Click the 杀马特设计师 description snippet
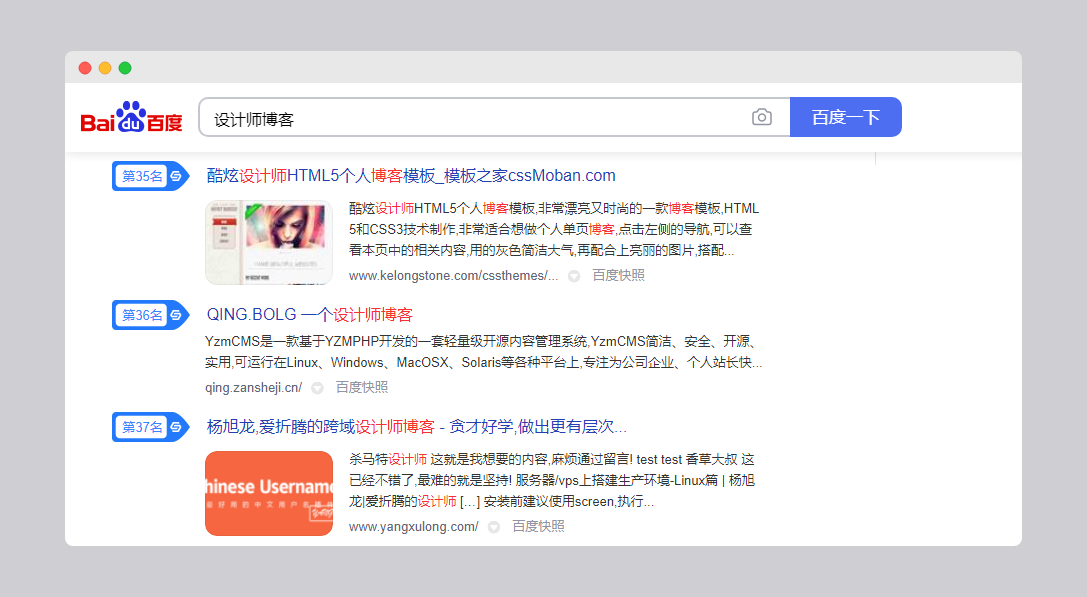The image size is (1087, 597). 552,480
